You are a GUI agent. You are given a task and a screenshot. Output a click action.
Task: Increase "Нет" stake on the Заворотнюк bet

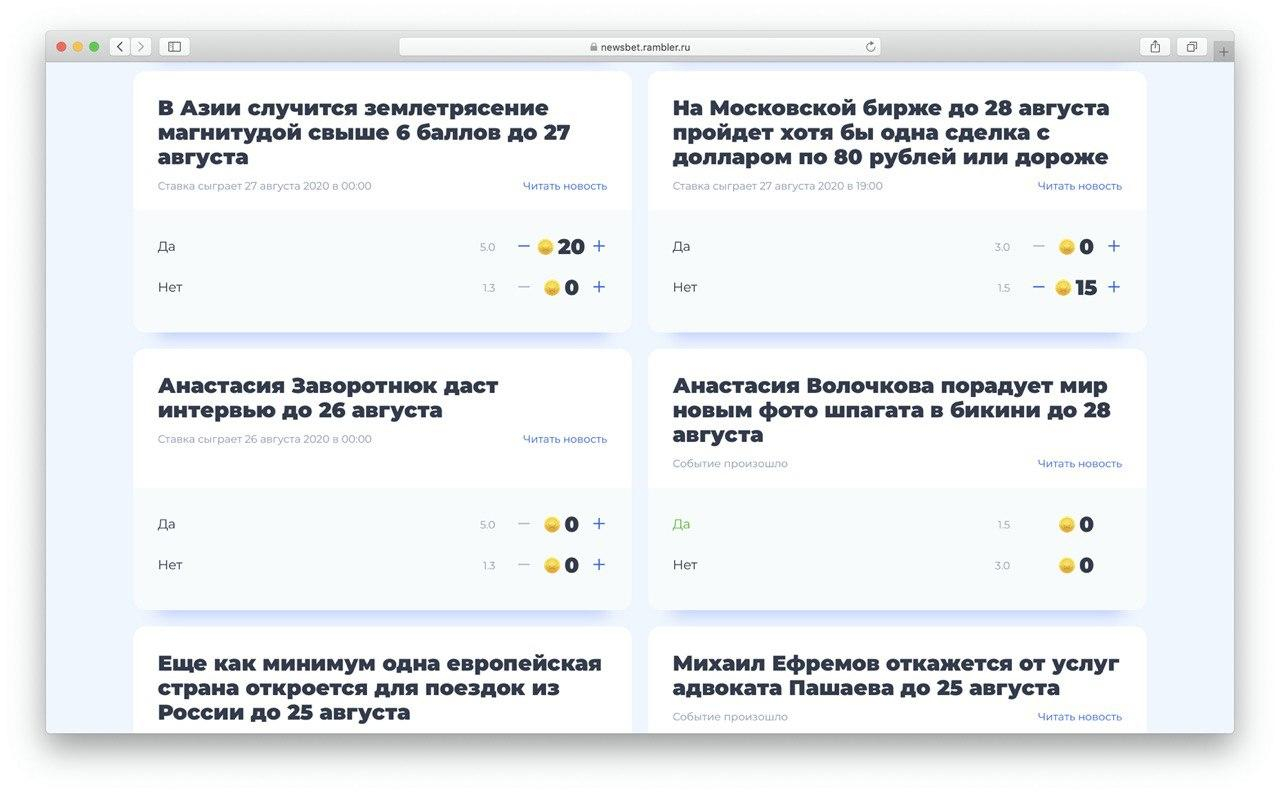click(599, 565)
